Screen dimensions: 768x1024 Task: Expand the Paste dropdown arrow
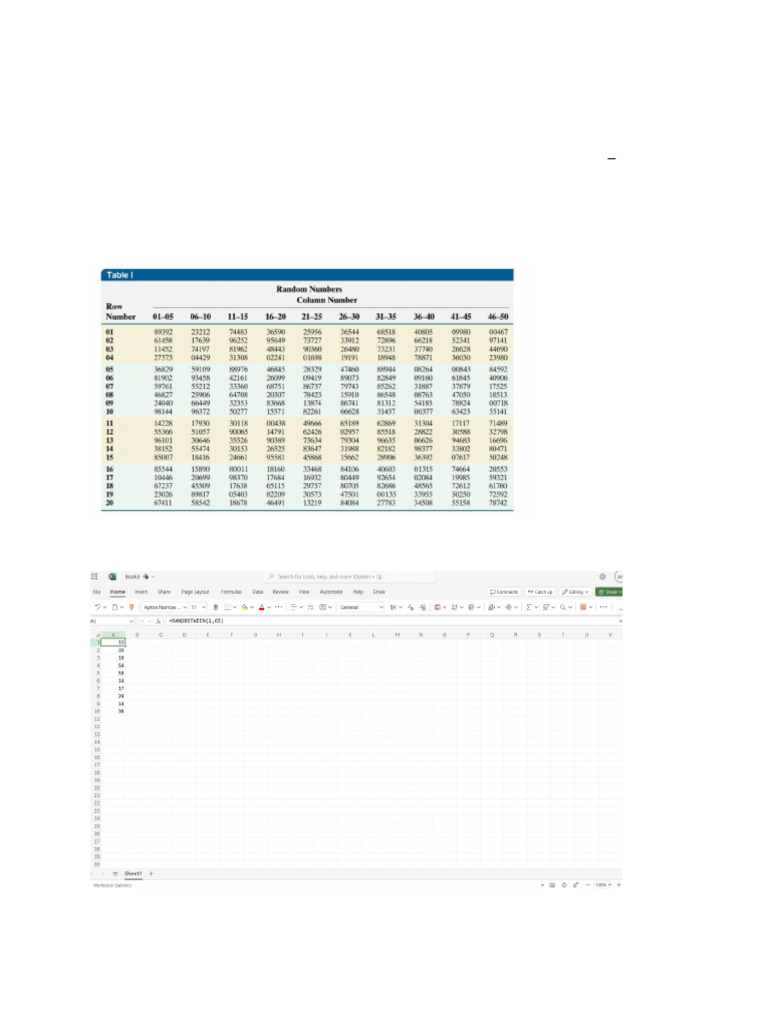121,607
